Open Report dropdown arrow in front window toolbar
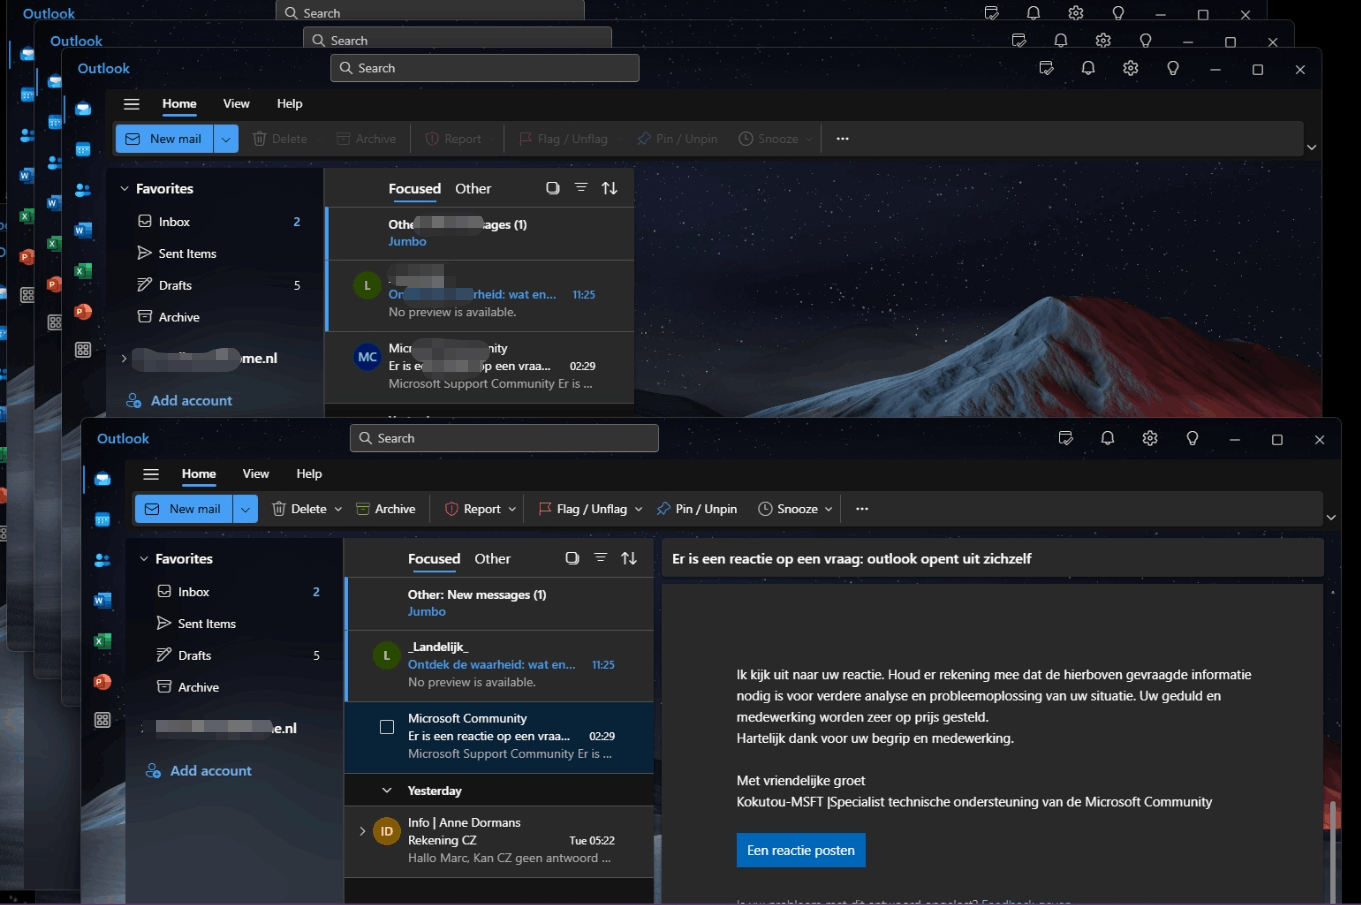 (512, 509)
